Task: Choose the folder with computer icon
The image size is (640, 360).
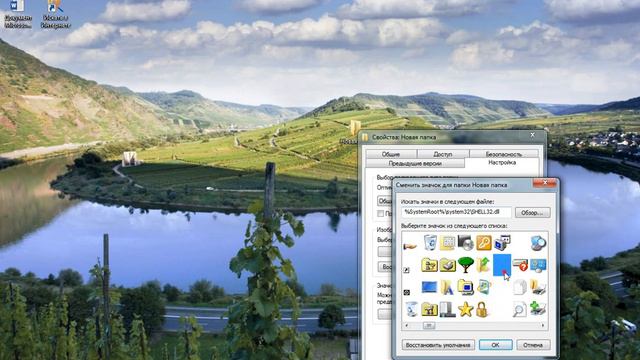Action: coord(465,287)
